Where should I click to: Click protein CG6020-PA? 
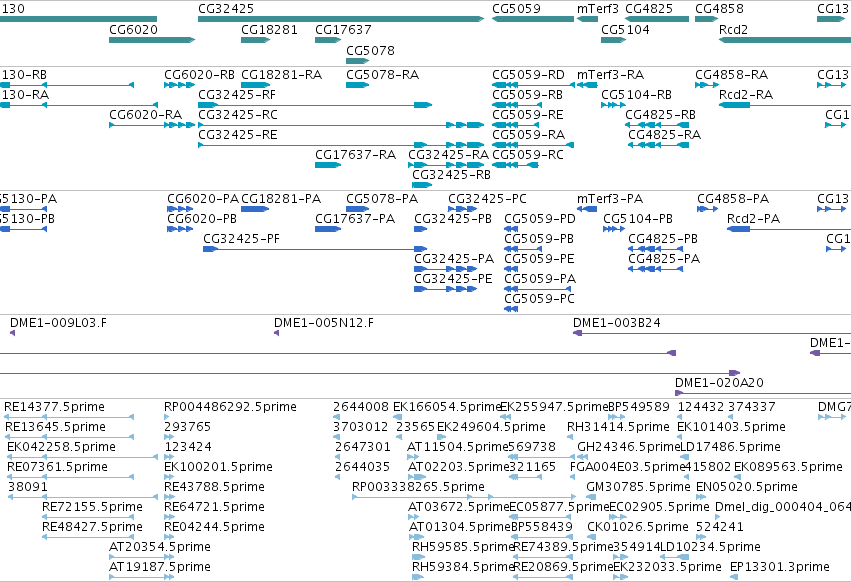pos(203,199)
